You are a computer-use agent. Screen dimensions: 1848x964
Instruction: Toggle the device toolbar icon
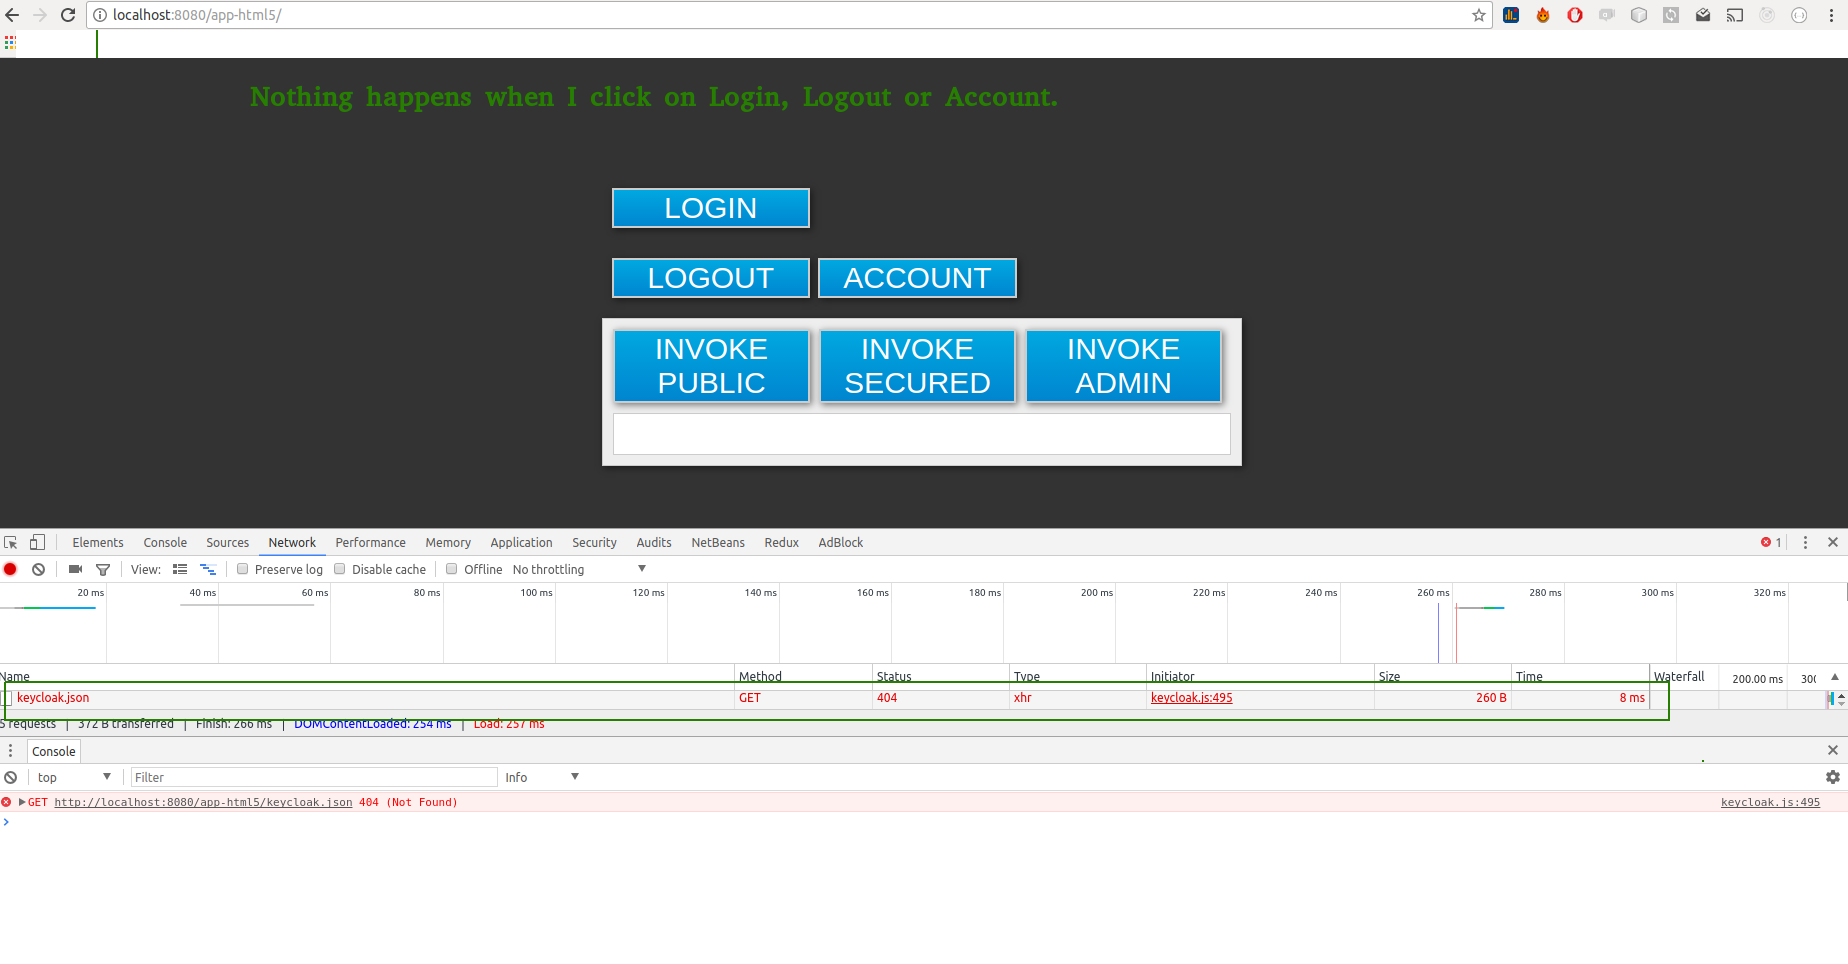click(37, 542)
